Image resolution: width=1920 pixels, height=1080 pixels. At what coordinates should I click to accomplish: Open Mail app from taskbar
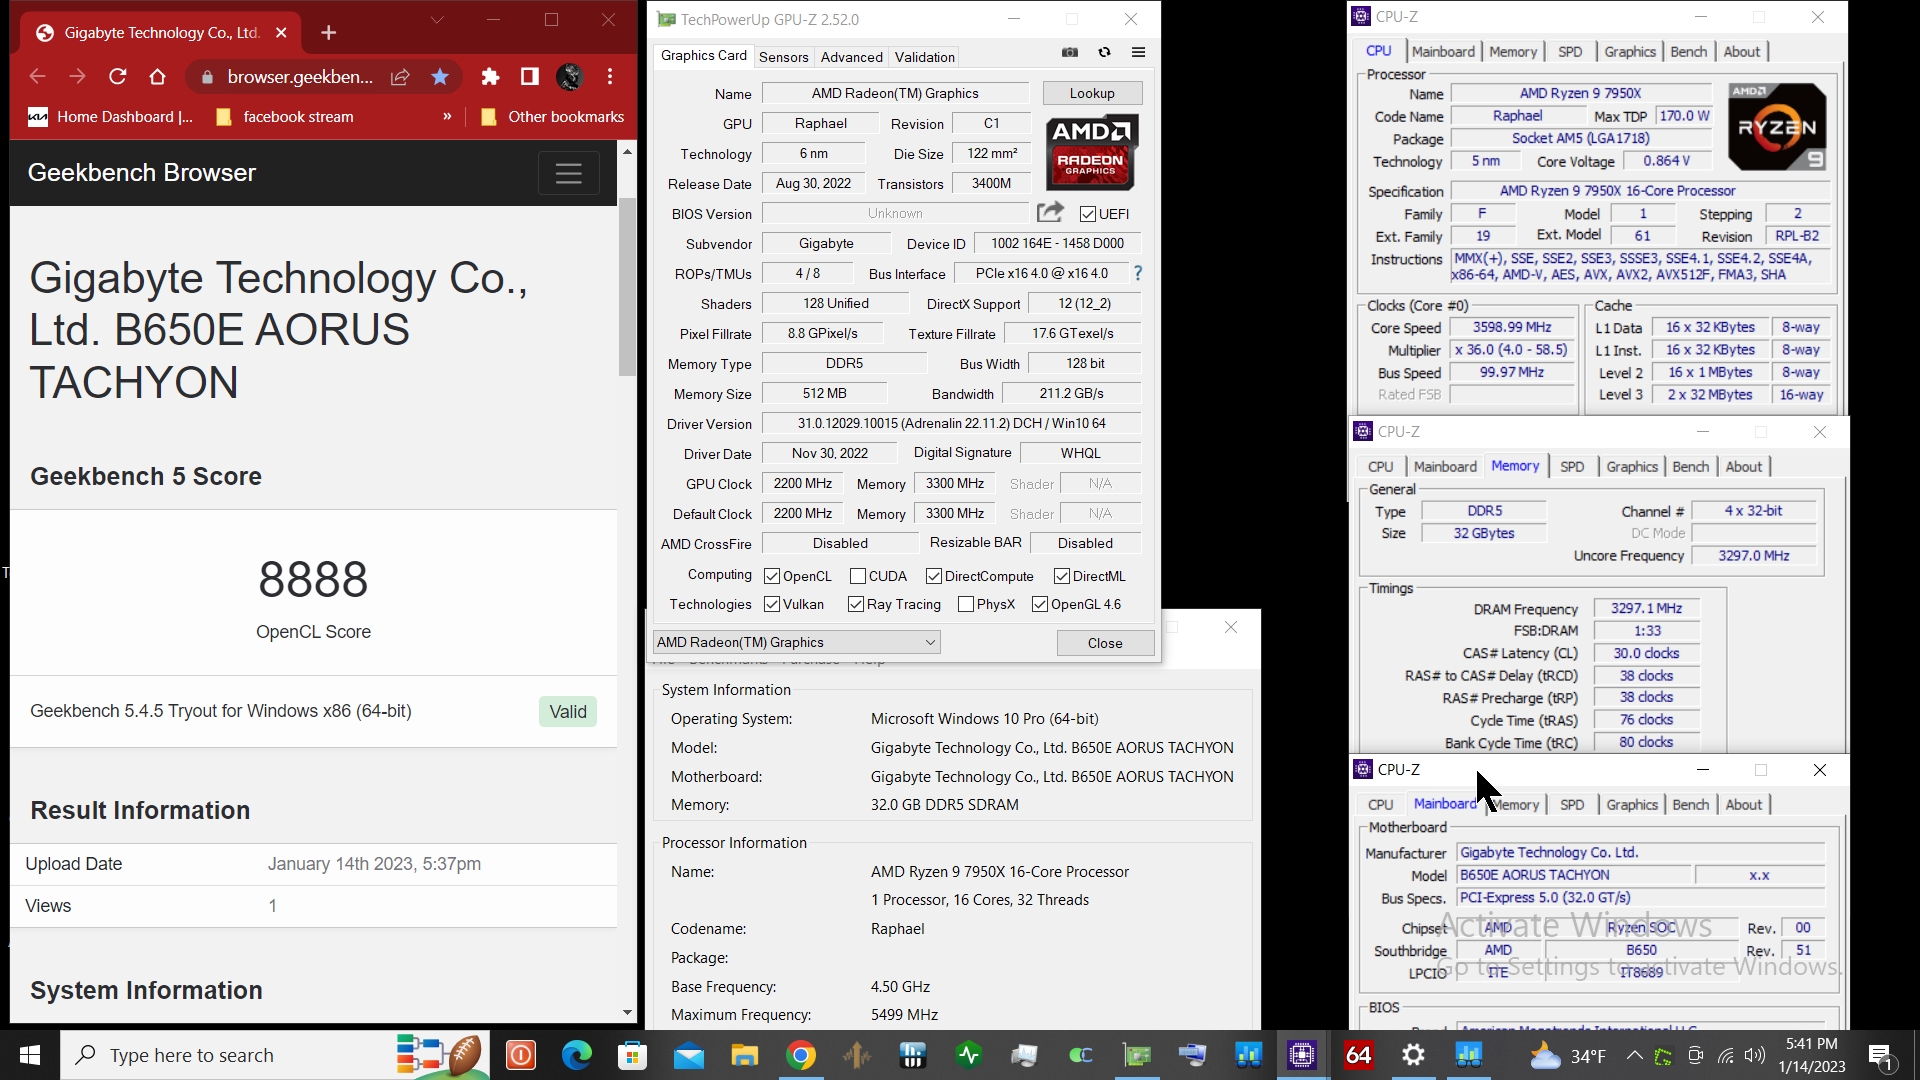689,1055
